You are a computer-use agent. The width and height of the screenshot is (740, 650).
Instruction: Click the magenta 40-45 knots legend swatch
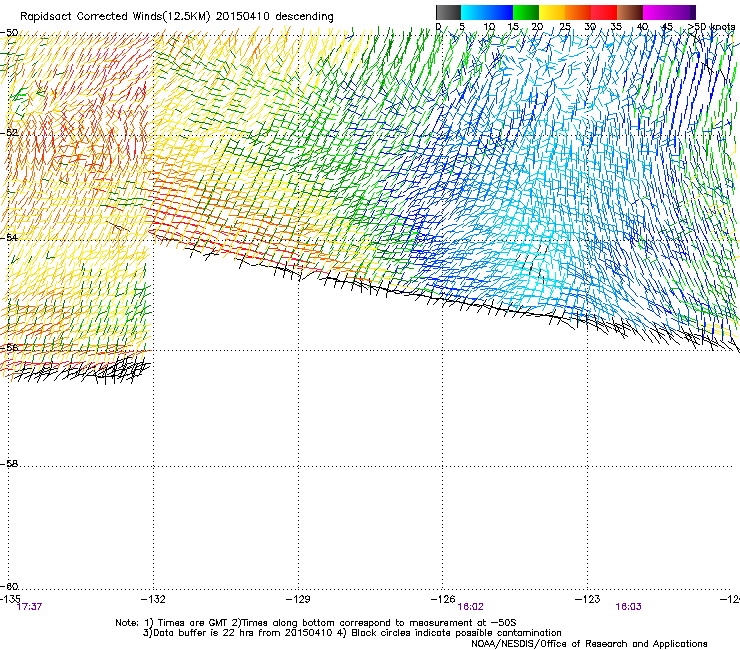pos(656,12)
